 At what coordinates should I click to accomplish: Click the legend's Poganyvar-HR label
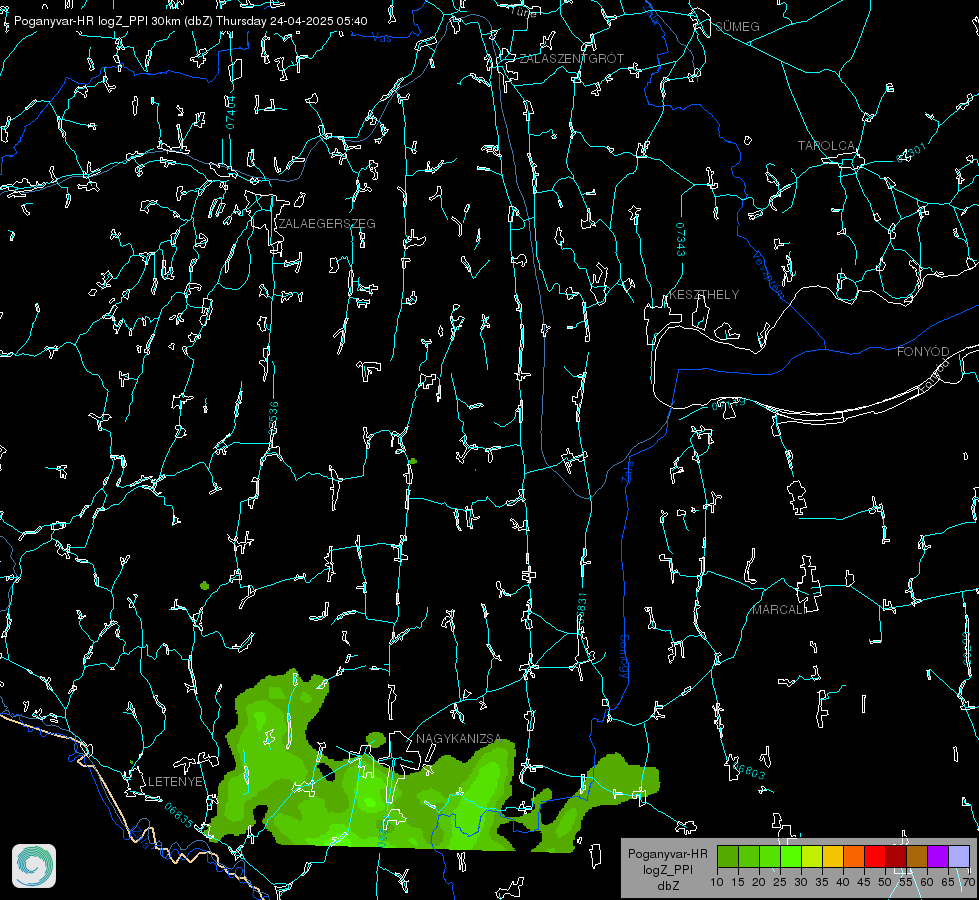[667, 854]
